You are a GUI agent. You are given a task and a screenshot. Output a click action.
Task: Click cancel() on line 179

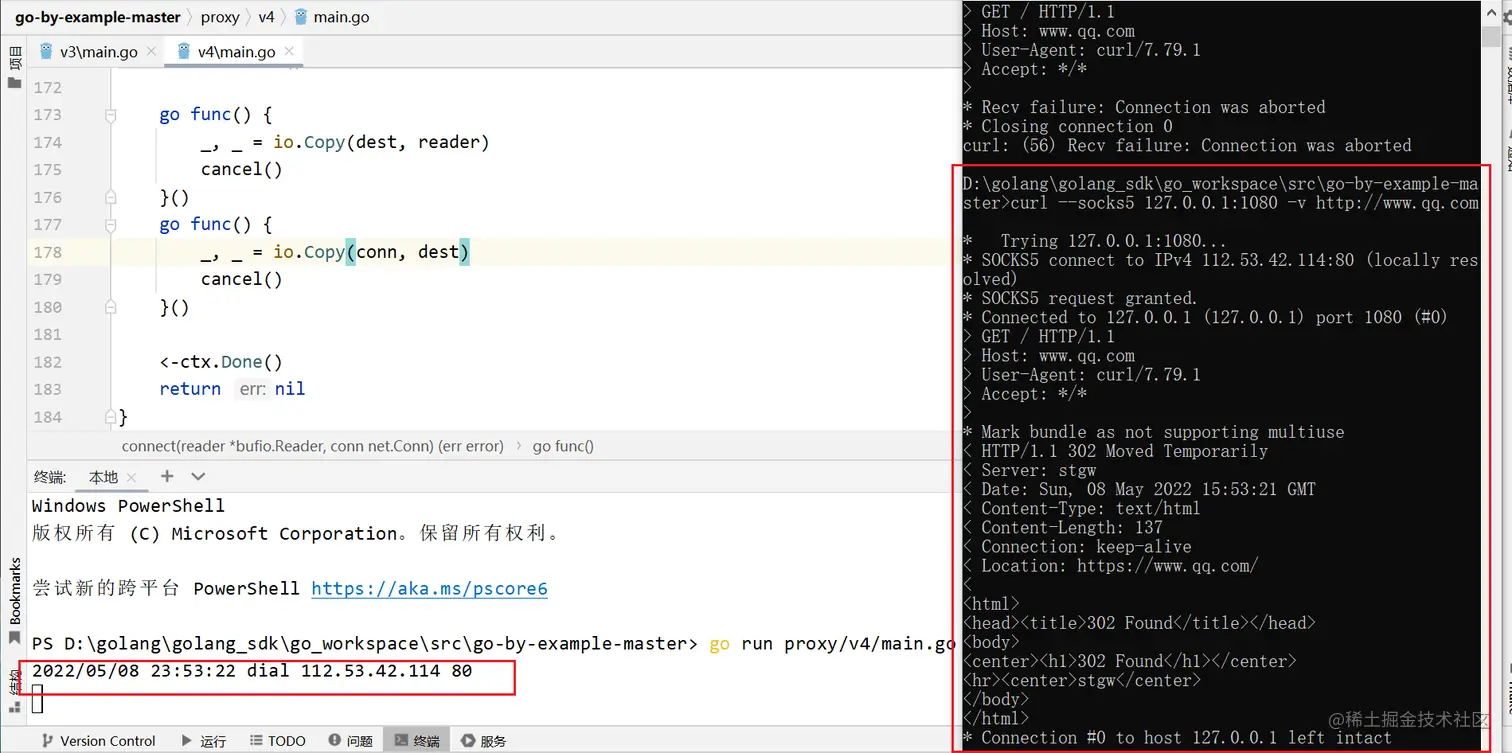pyautogui.click(x=242, y=280)
